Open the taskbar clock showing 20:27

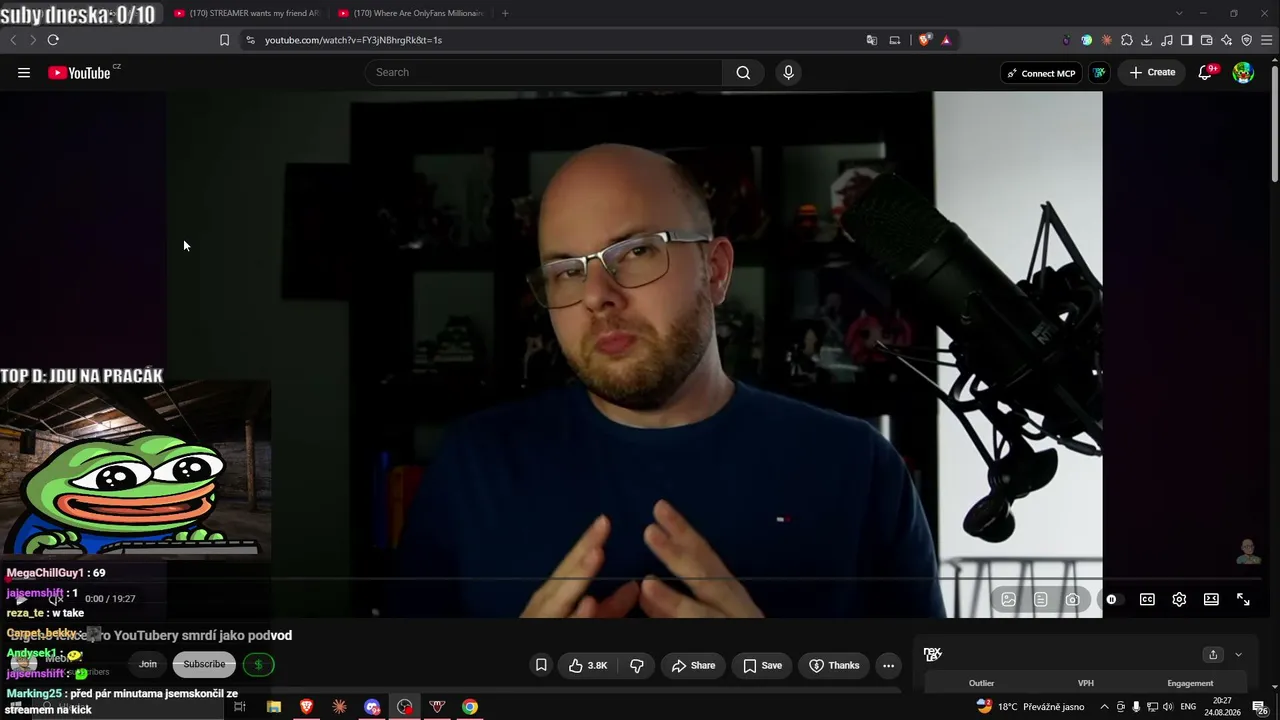point(1222,707)
